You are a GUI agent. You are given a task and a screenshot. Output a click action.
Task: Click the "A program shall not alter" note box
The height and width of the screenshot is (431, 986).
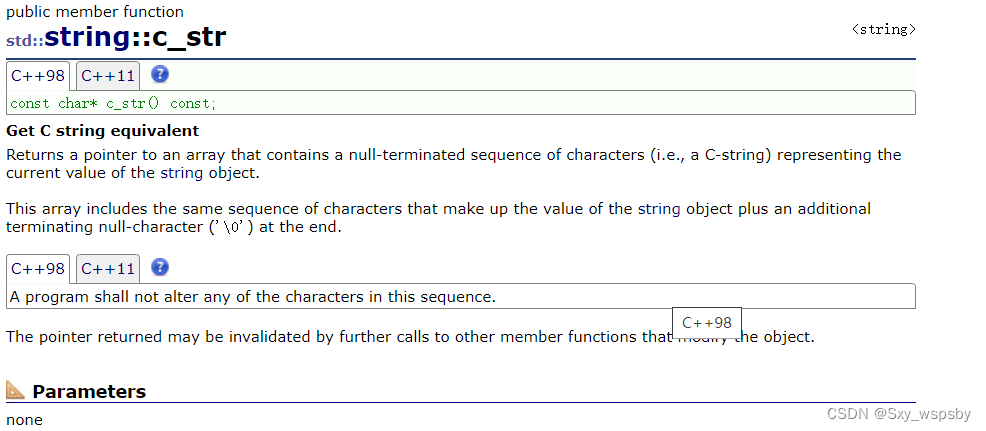(460, 297)
